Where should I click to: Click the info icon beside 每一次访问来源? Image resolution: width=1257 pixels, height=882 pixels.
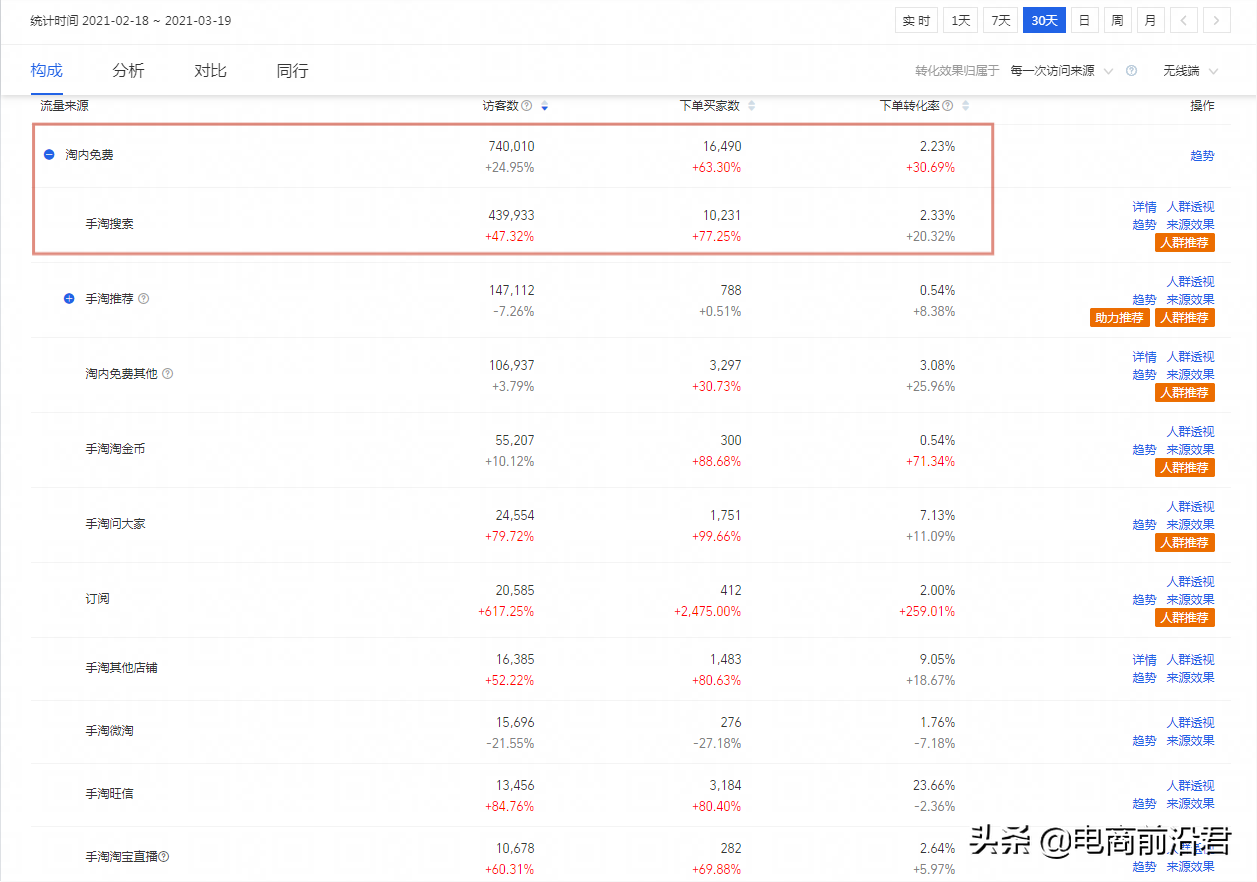[1131, 70]
